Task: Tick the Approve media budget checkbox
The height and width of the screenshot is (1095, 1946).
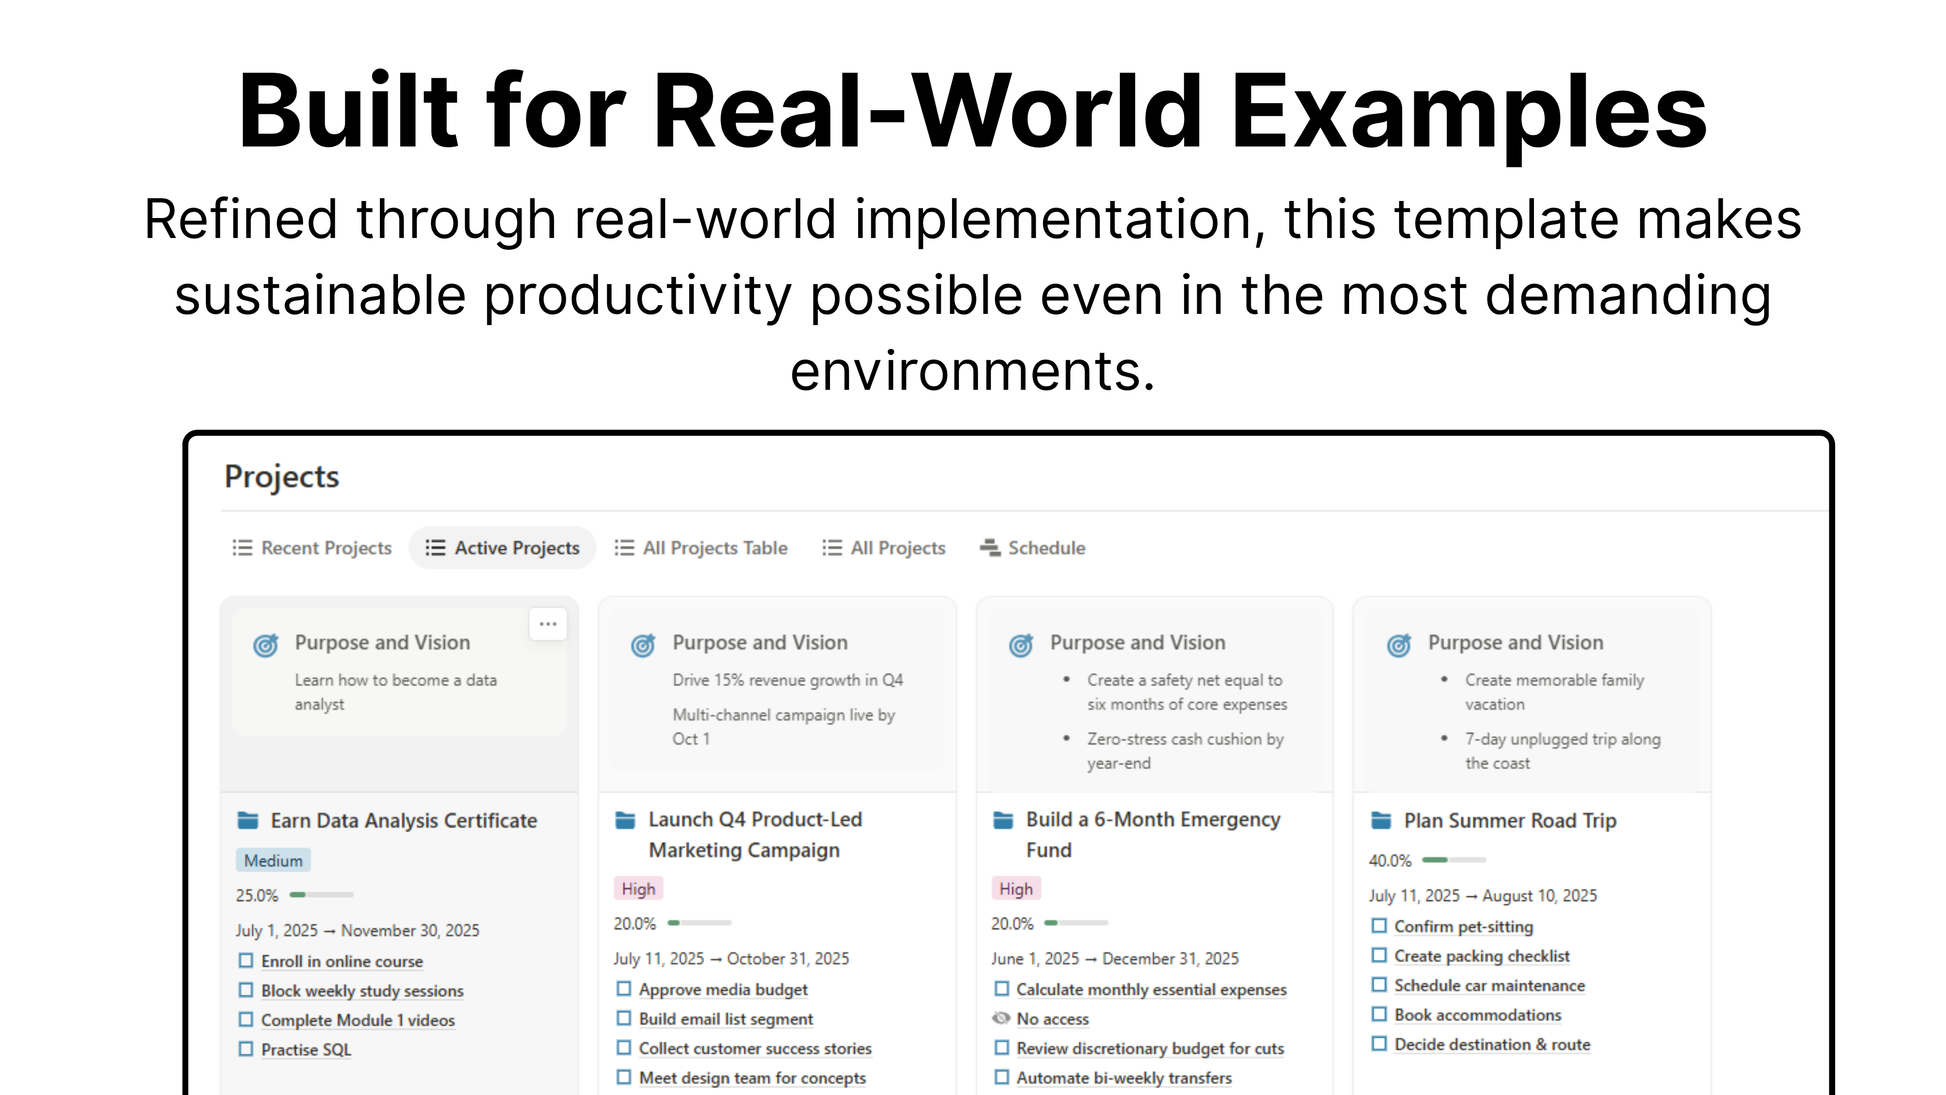Action: pyautogui.click(x=624, y=989)
